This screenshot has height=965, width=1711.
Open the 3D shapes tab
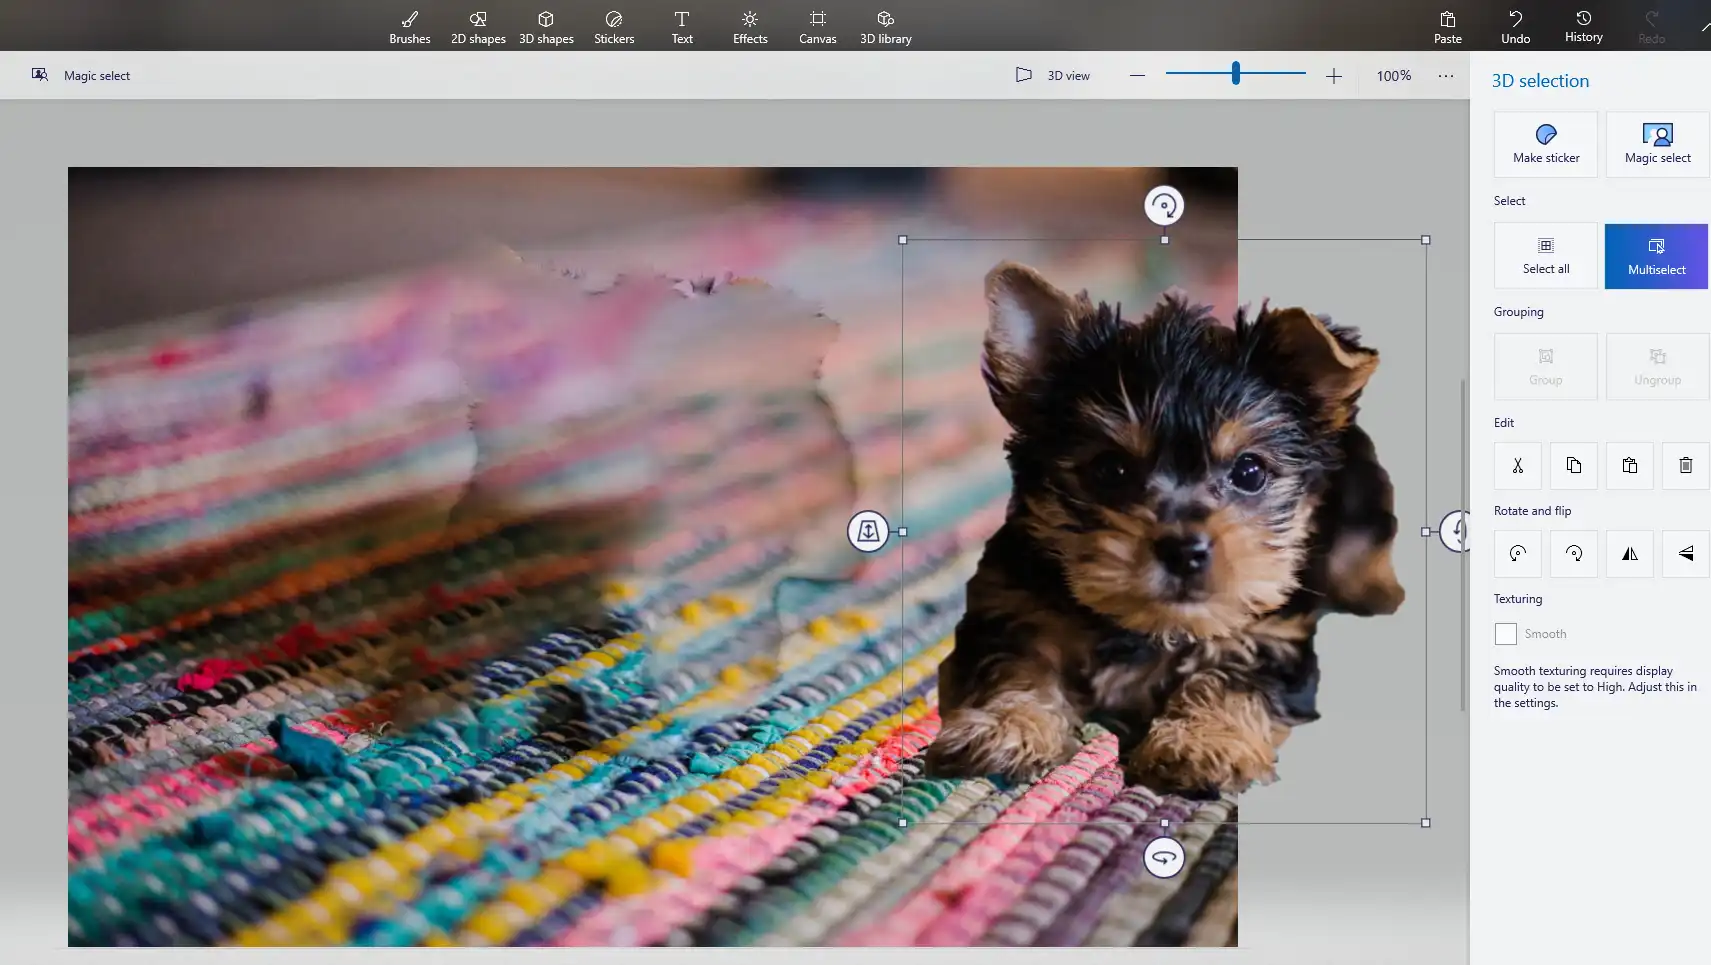click(546, 27)
